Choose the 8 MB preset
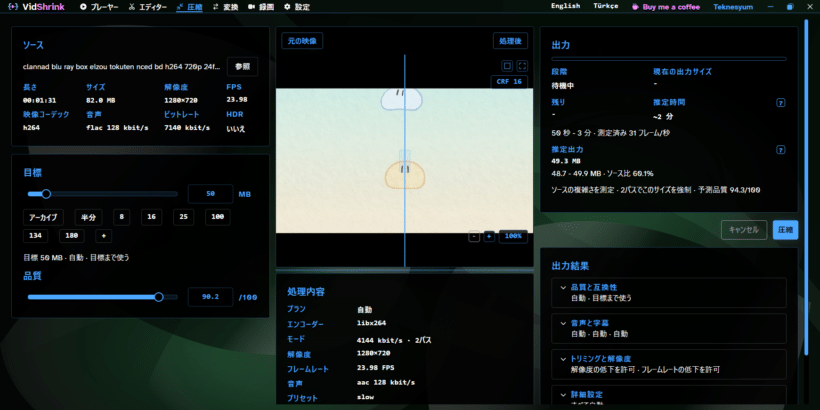The height and width of the screenshot is (410, 820). click(x=121, y=218)
